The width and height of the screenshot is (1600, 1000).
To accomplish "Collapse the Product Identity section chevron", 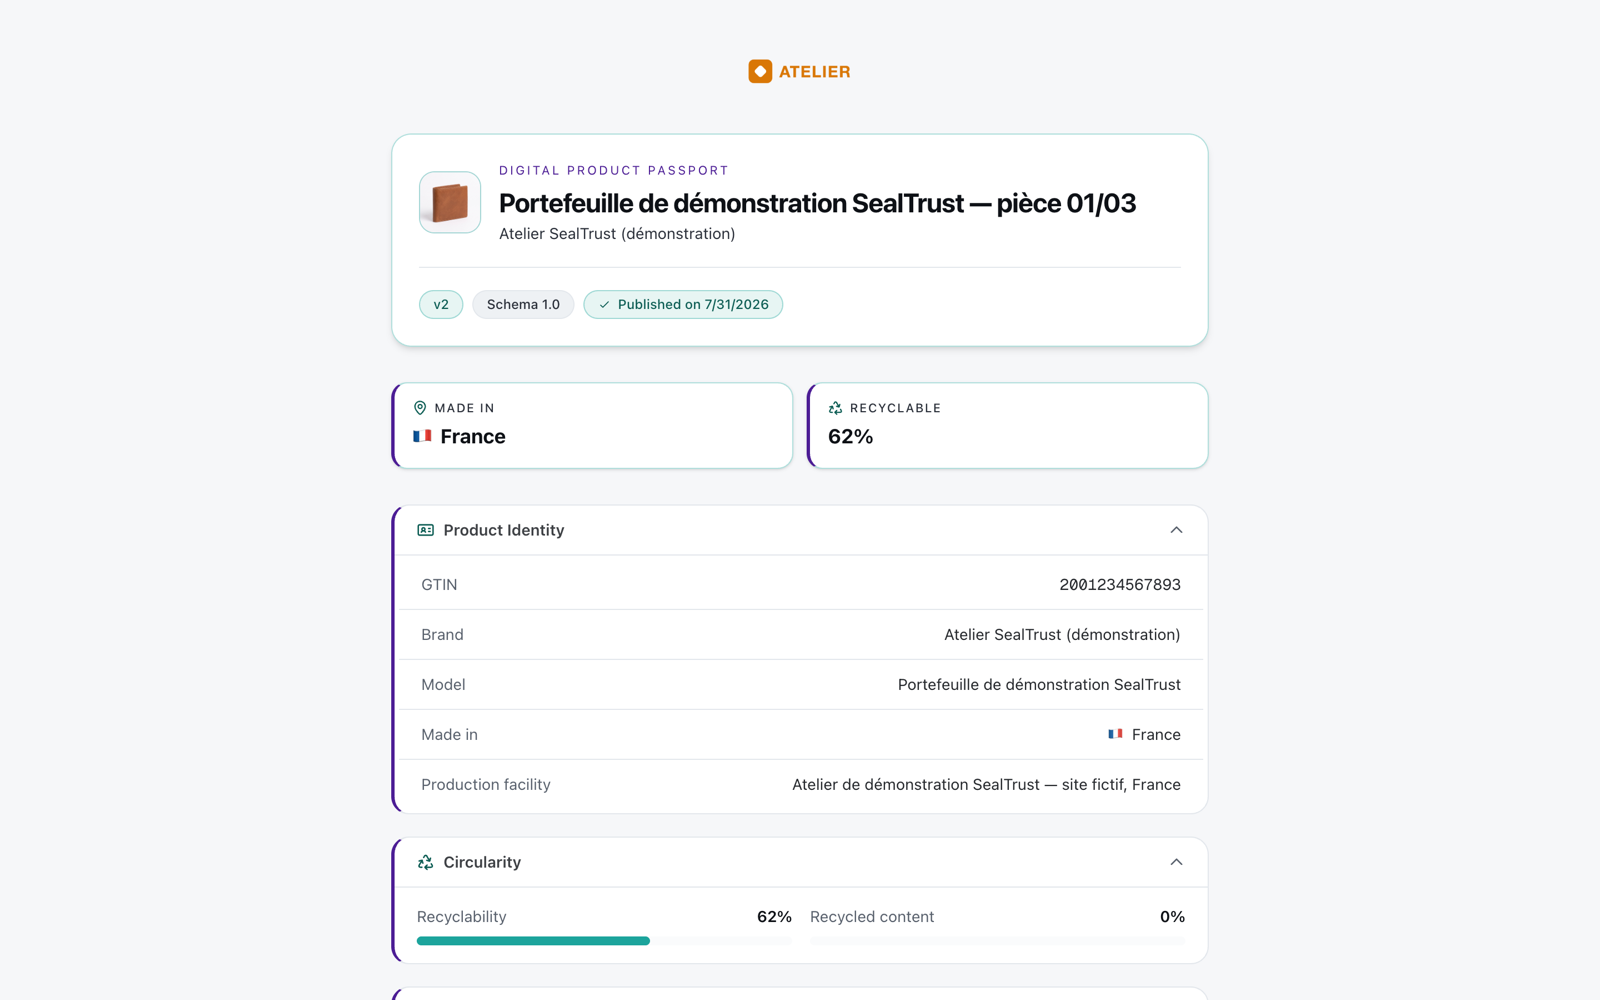I will pyautogui.click(x=1176, y=530).
